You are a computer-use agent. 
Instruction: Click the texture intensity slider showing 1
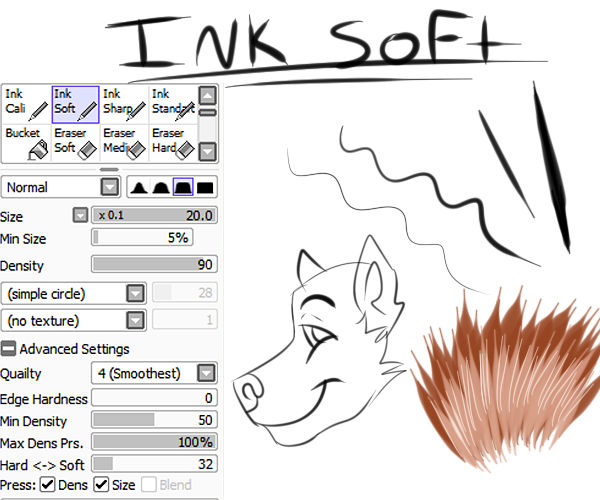(185, 319)
